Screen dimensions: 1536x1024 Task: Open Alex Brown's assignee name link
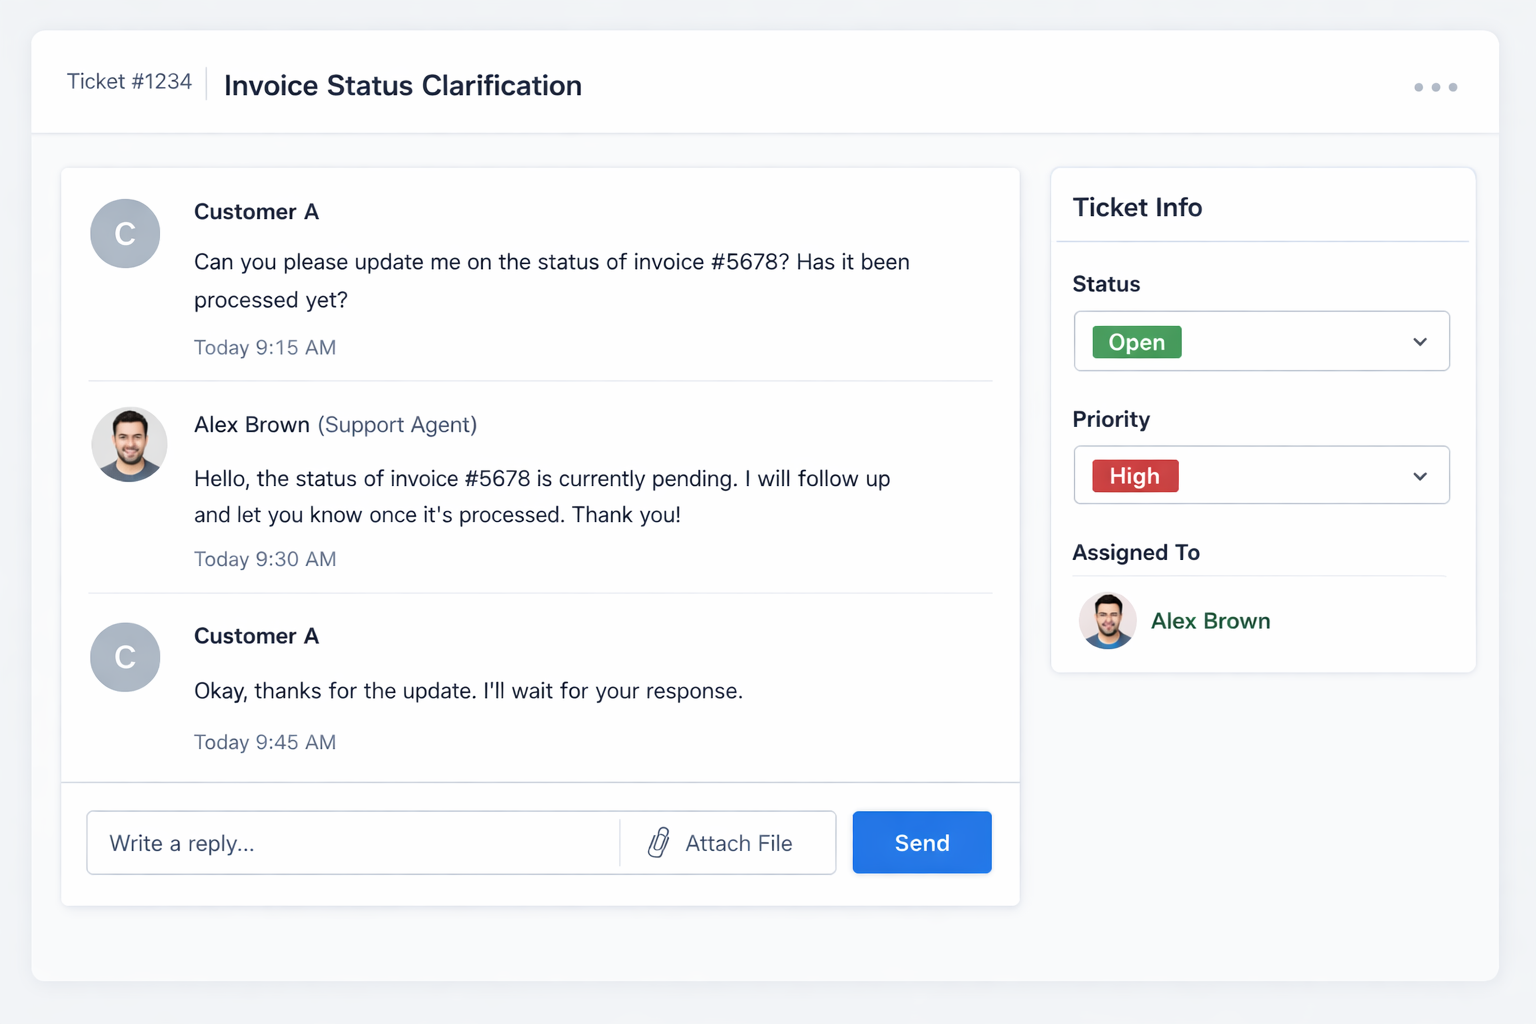point(1210,621)
